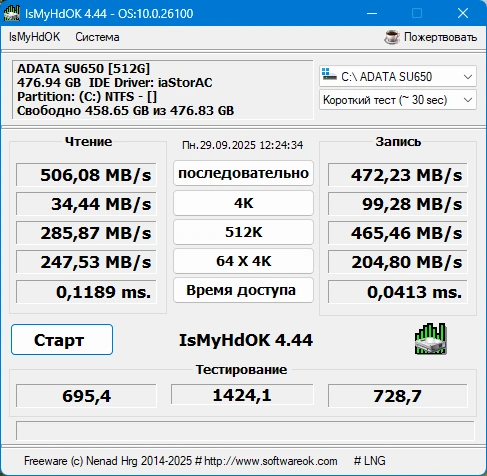Open the Система menu
Image resolution: width=487 pixels, height=476 pixels.
coord(97,37)
